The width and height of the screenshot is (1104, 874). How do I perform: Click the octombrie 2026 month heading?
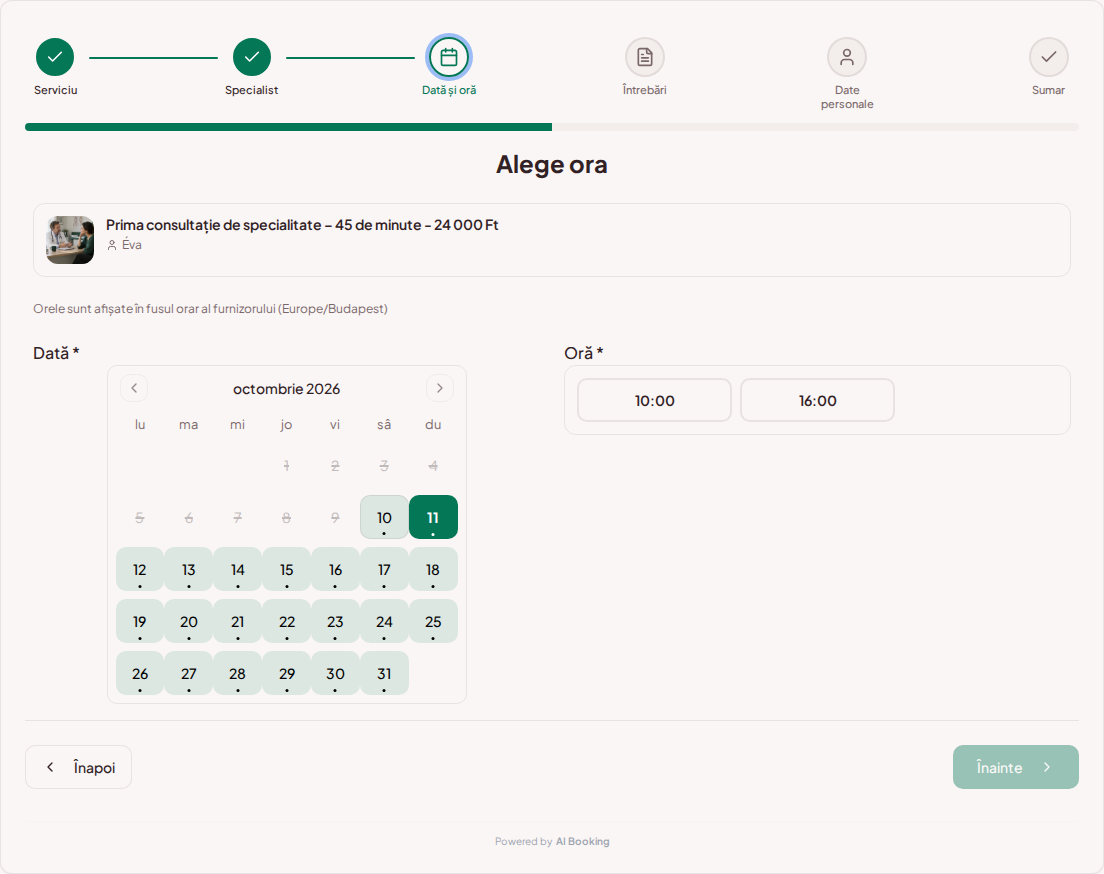[x=287, y=389]
